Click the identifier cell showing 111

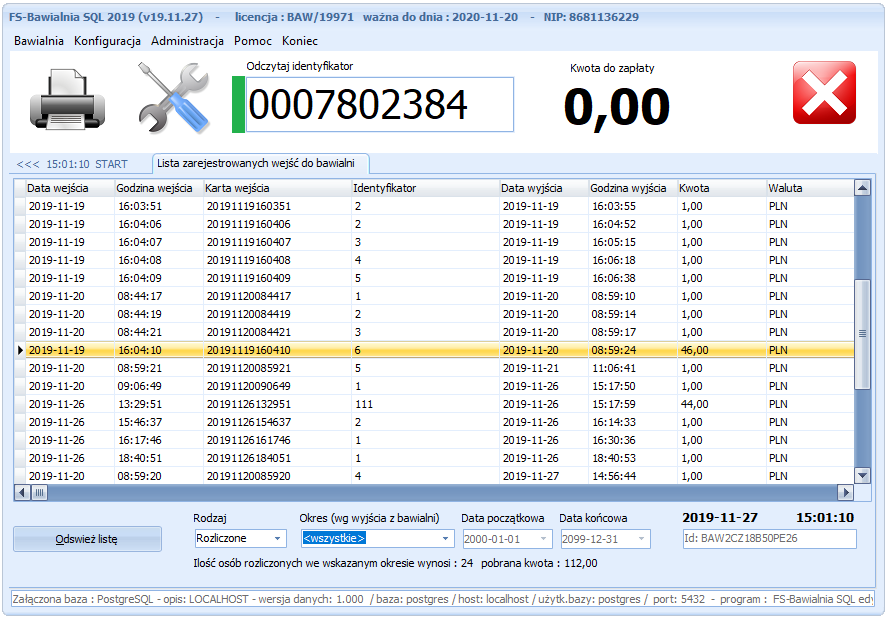425,404
